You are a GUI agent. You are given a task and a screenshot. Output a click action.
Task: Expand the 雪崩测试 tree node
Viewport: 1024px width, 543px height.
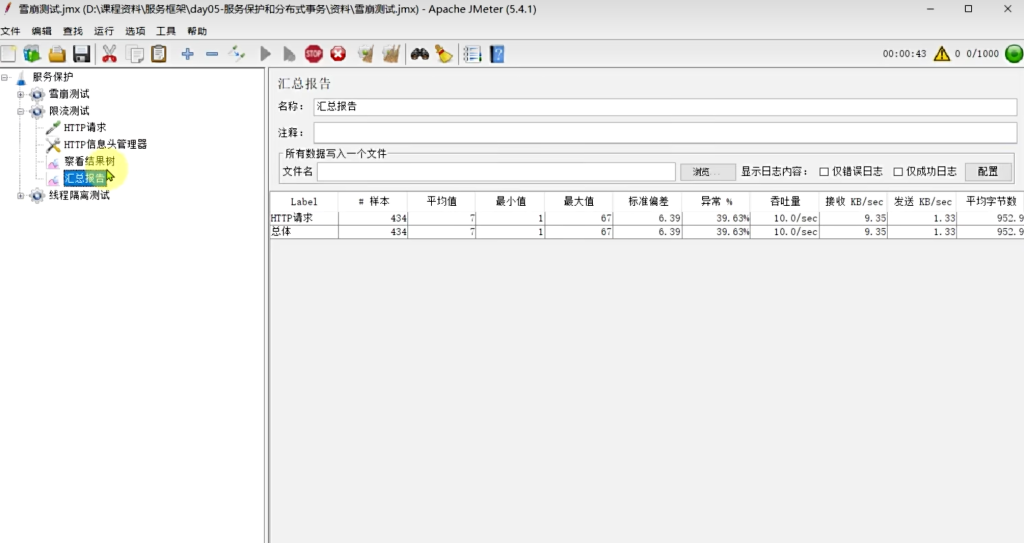pos(20,94)
